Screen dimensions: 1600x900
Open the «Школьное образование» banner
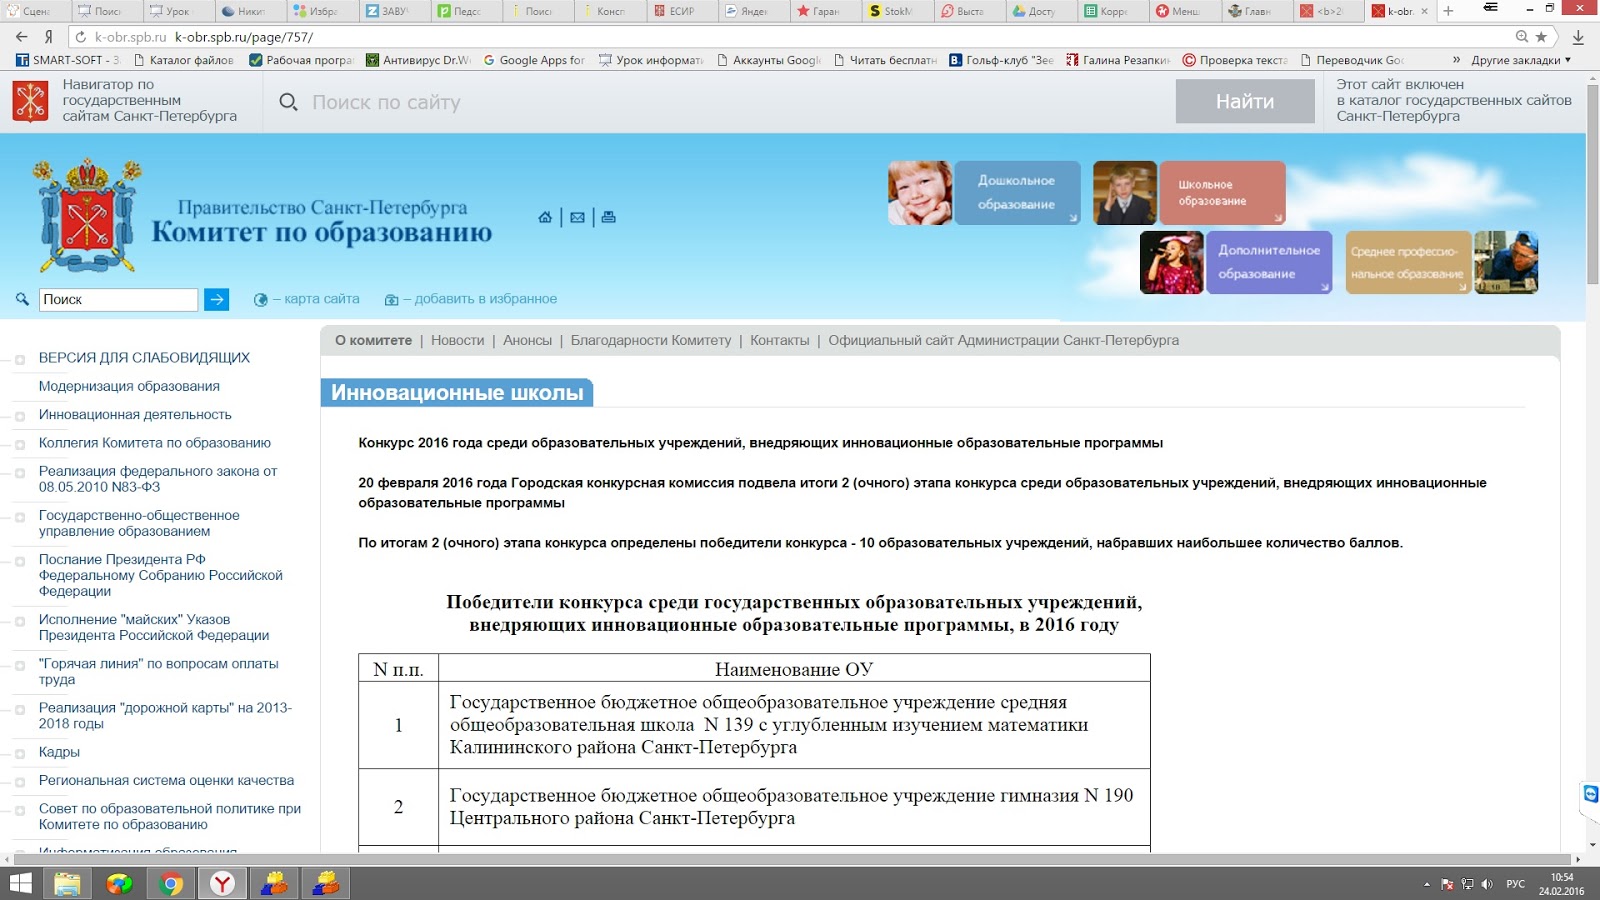(x=1222, y=192)
